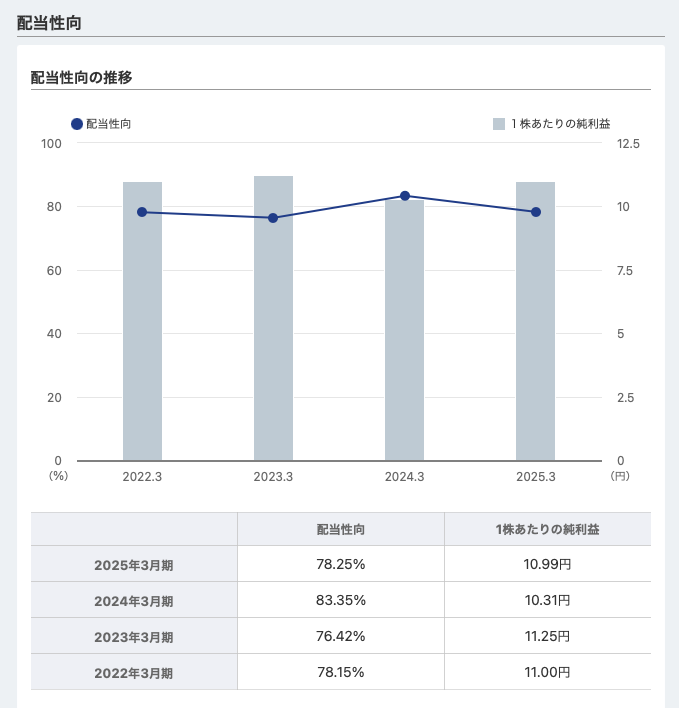
Task: Click the 1株あたりの純利益 legend label
Action: tap(560, 124)
